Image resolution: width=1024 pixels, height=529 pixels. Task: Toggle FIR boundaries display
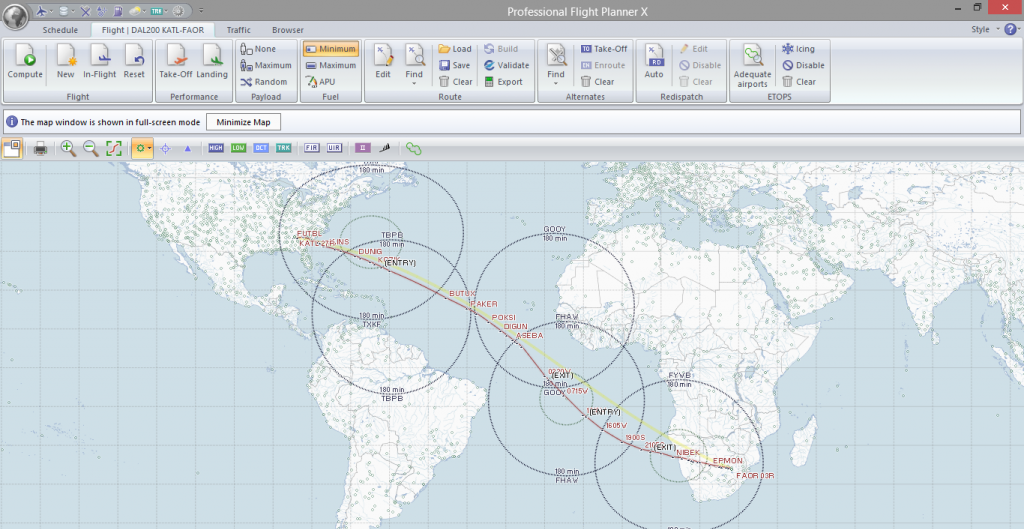click(x=312, y=148)
